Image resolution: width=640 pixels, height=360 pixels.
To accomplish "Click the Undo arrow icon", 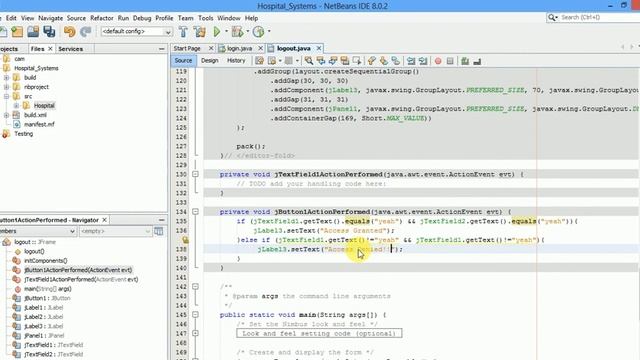I will 69,31.
